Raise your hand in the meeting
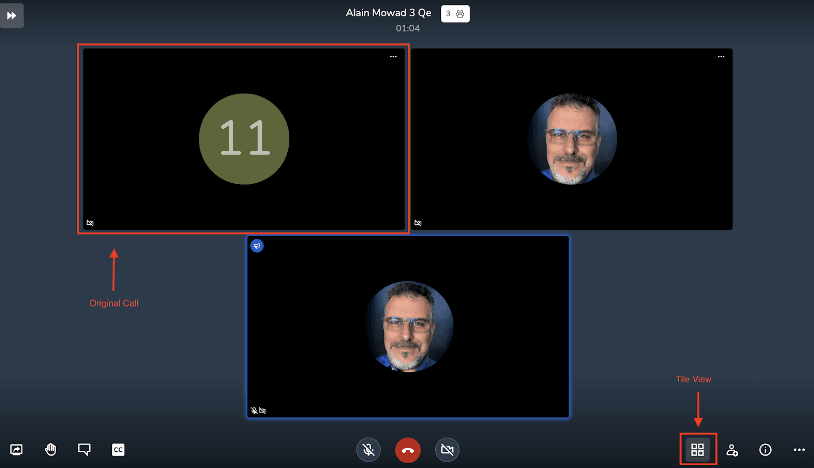Screen dimensions: 814x468 [x=50, y=450]
